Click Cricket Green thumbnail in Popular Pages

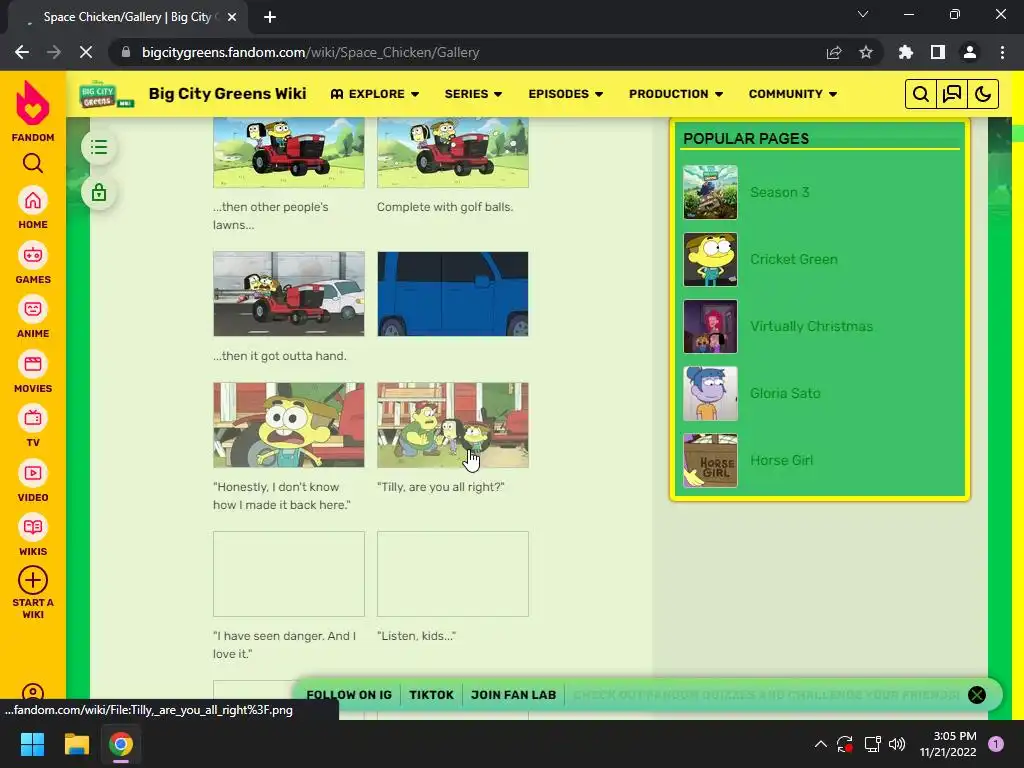pos(711,259)
